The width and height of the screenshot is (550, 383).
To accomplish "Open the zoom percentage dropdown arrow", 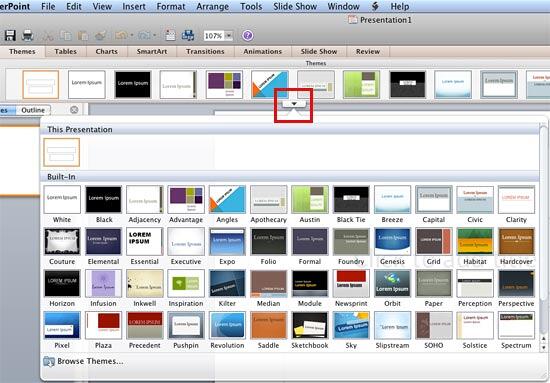I will (x=229, y=35).
